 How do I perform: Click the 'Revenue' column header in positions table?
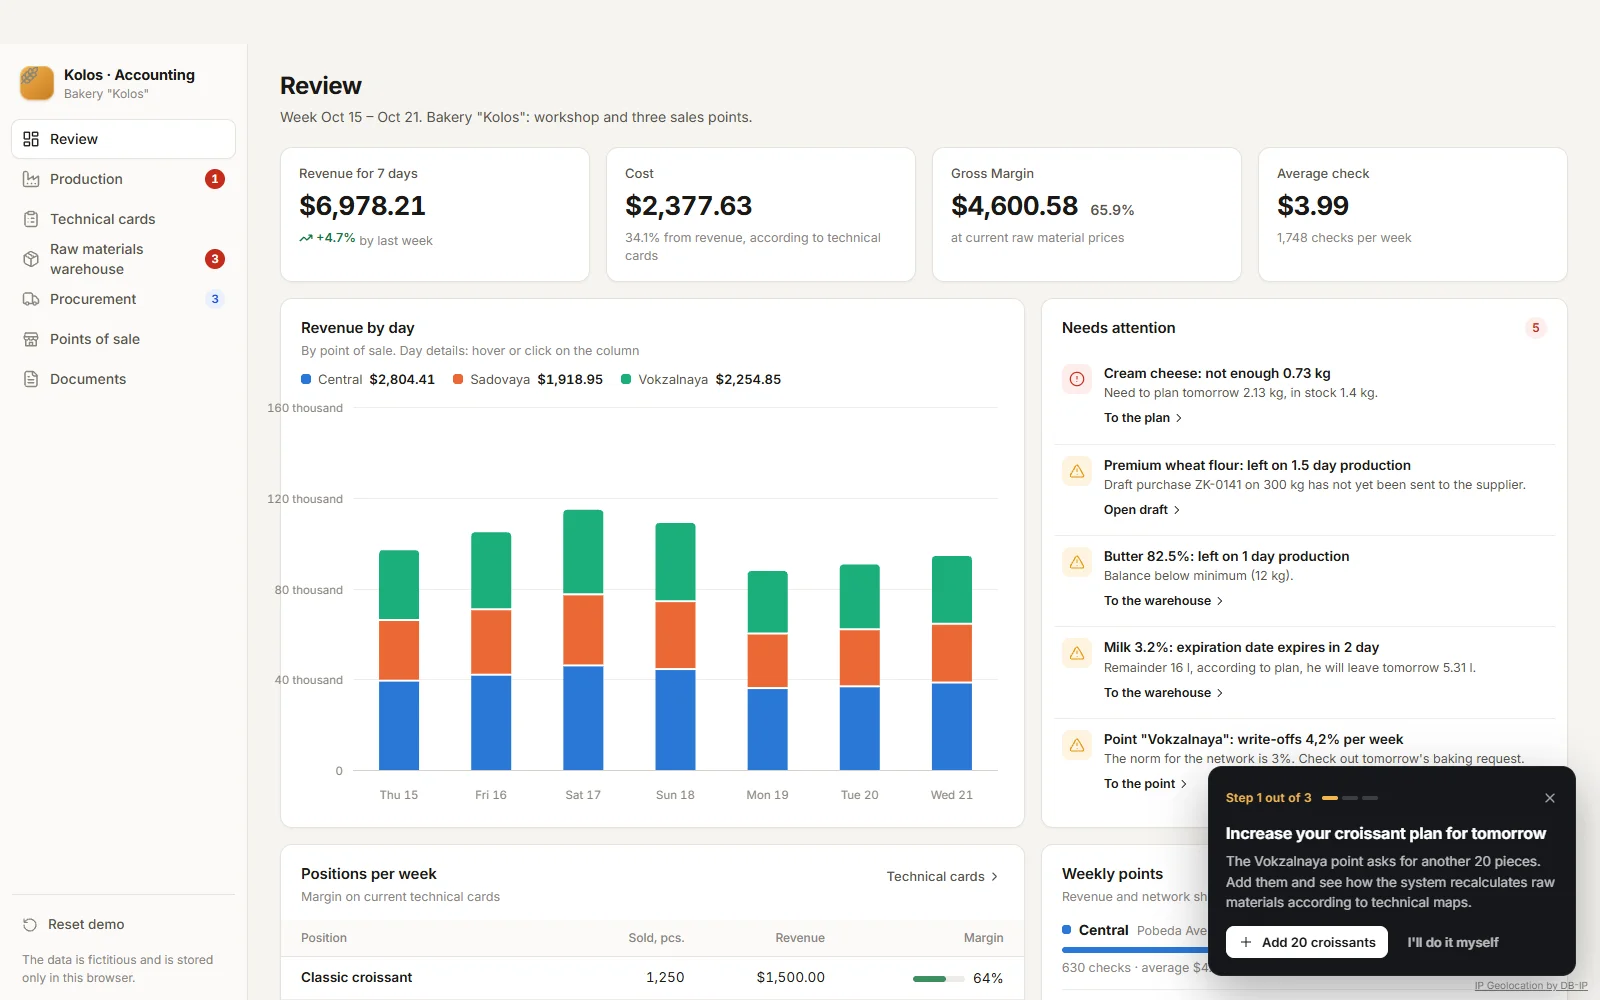(x=800, y=938)
